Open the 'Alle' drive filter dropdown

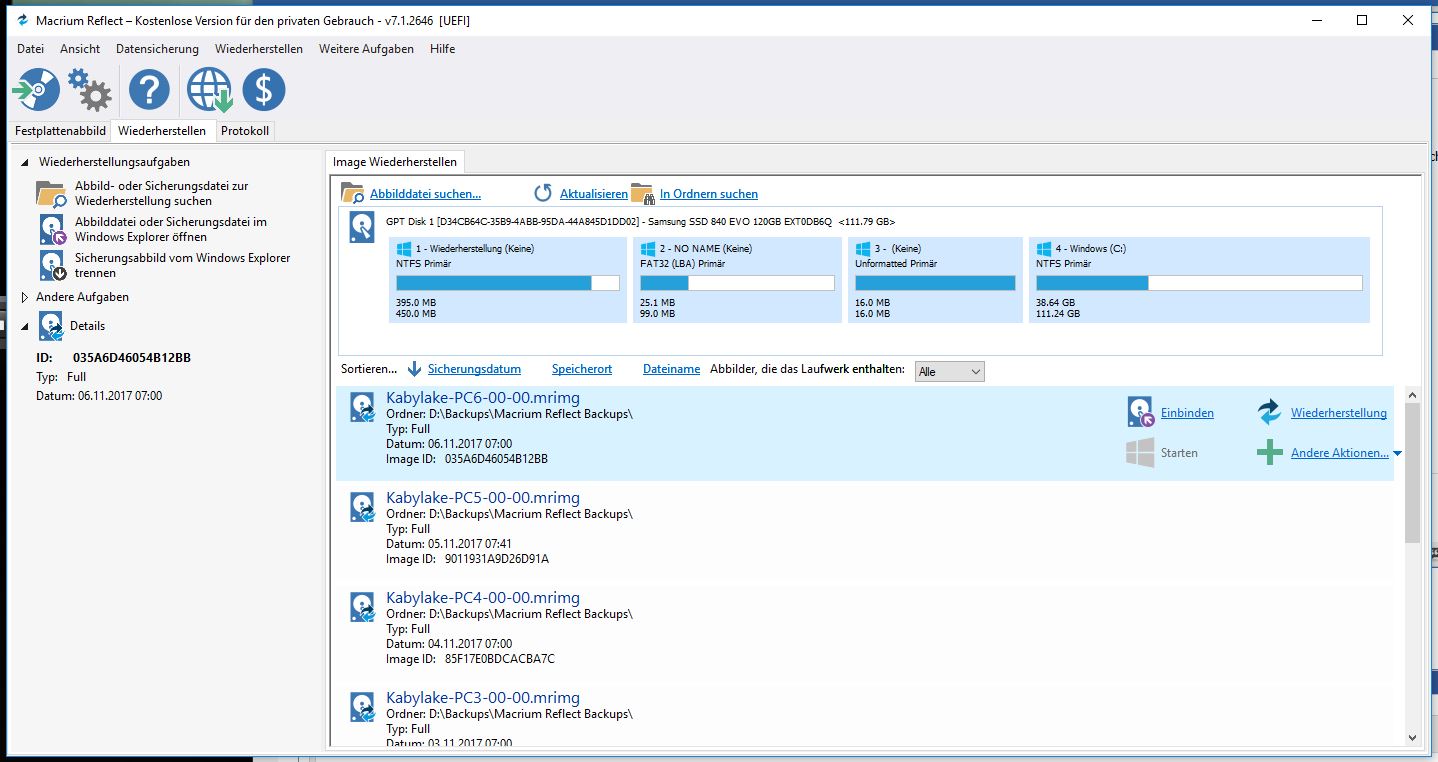949,371
